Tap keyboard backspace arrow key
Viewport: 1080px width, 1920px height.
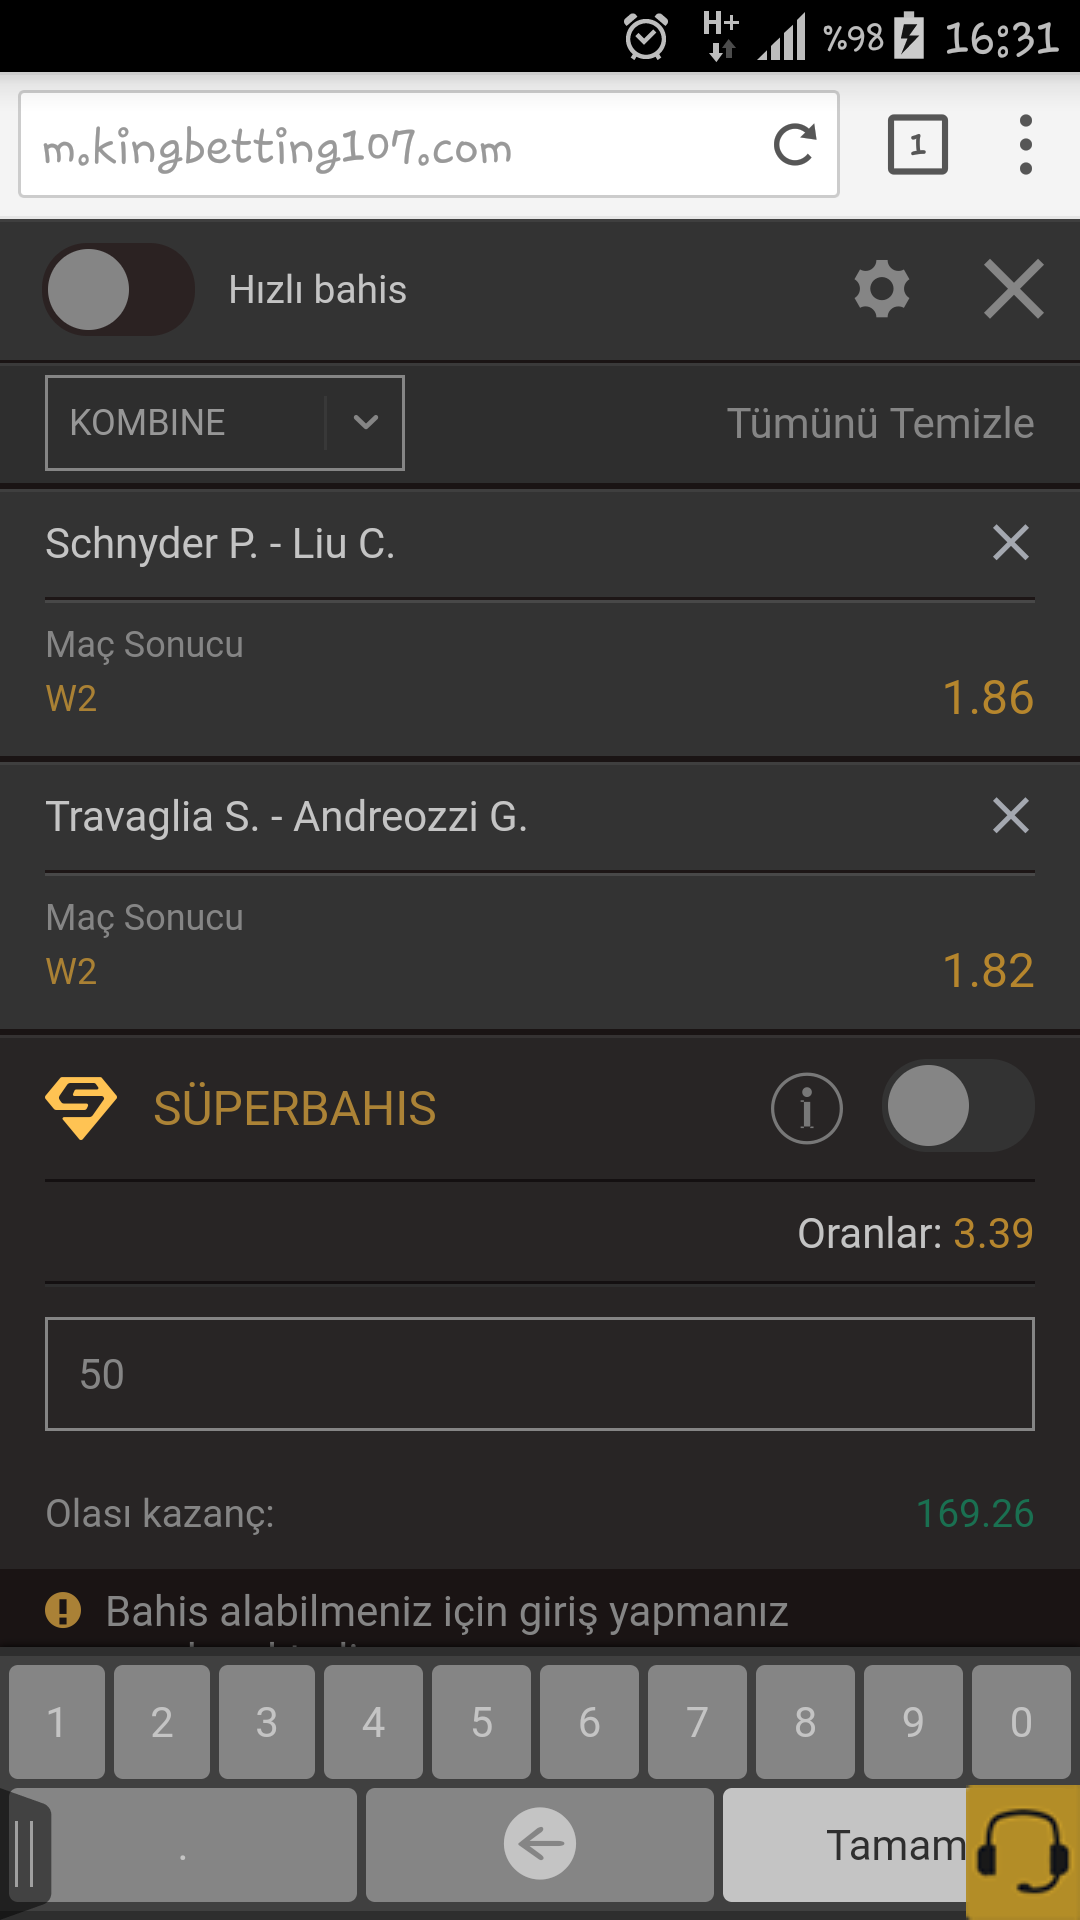pos(540,1844)
